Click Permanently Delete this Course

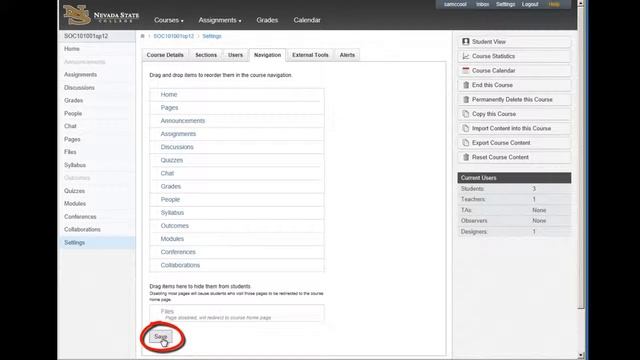click(514, 100)
